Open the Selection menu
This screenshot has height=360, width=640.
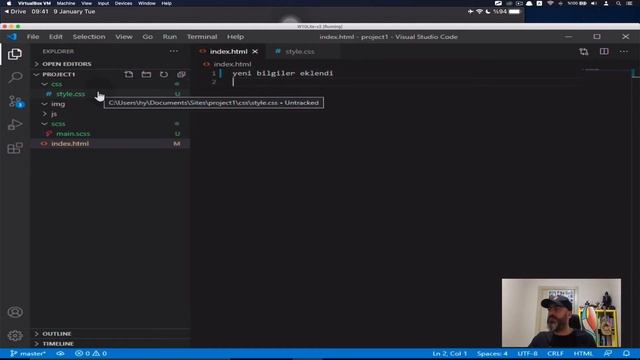[89, 37]
